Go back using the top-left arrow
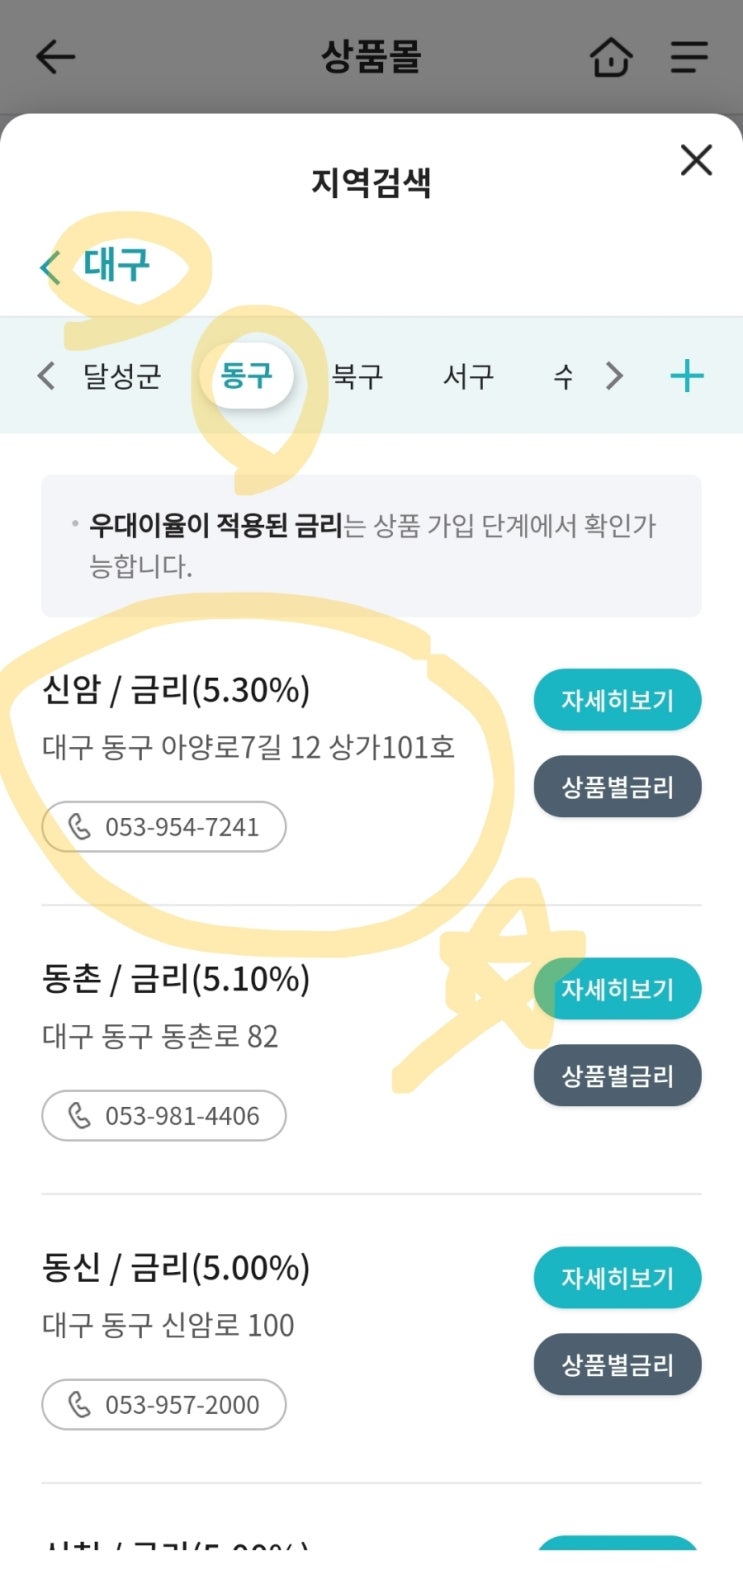The image size is (743, 1570). click(x=55, y=57)
